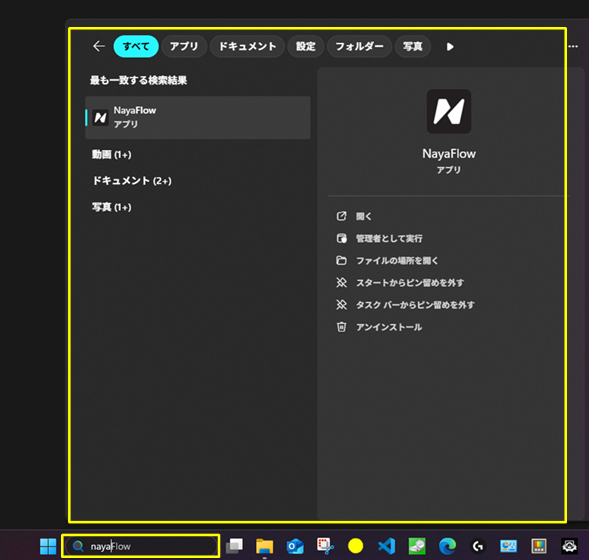
Task: Open Logitech G HUB from taskbar
Action: pos(478,546)
